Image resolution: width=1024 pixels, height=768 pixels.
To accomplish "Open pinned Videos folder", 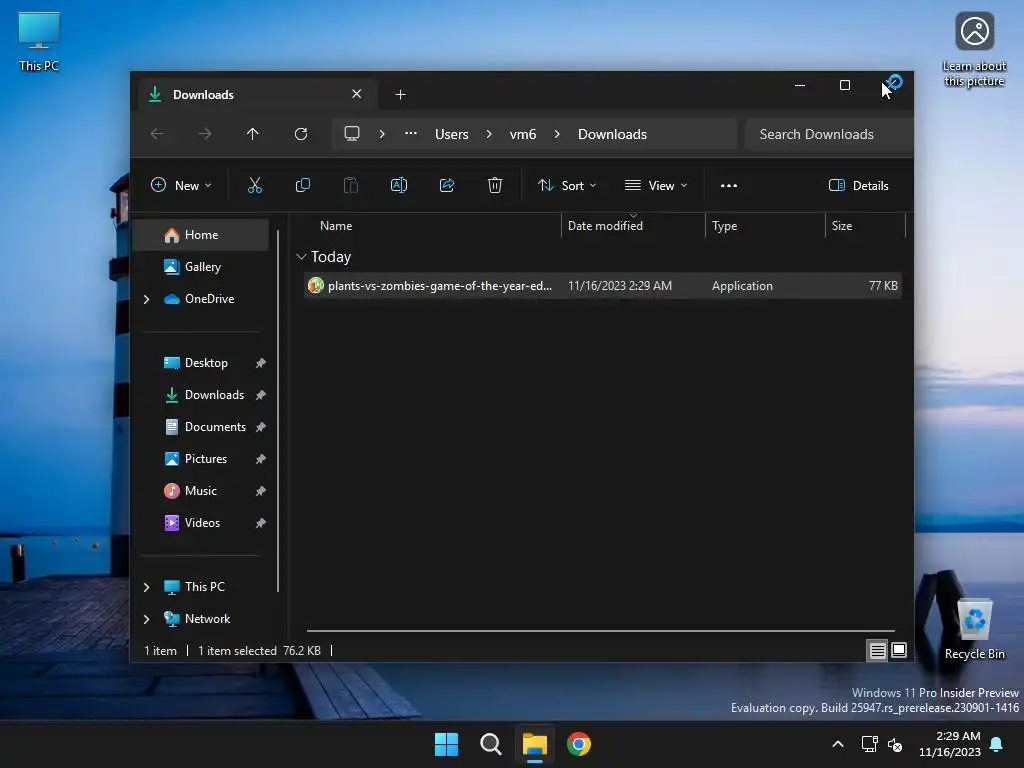I will click(x=202, y=522).
